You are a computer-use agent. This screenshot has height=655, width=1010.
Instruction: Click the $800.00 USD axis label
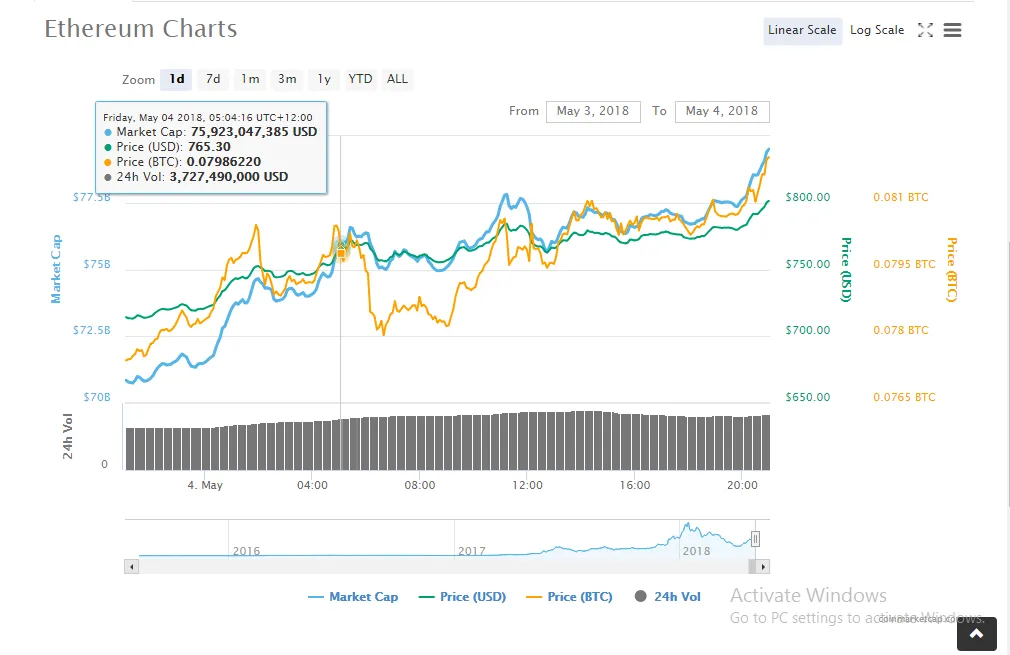point(808,197)
